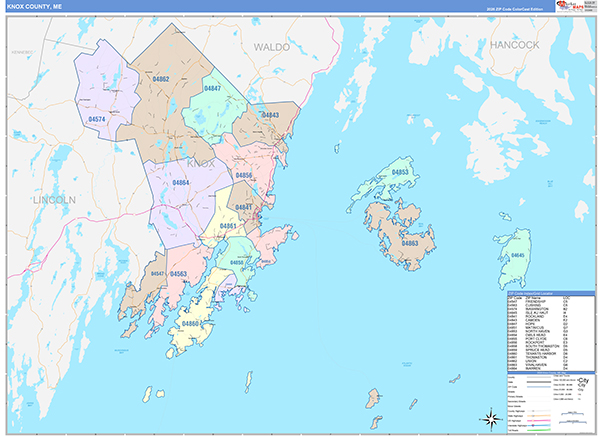This screenshot has height=436, width=600.
Task: Select the FRIENDSHIP row in the ZIP index
Action: [538, 302]
